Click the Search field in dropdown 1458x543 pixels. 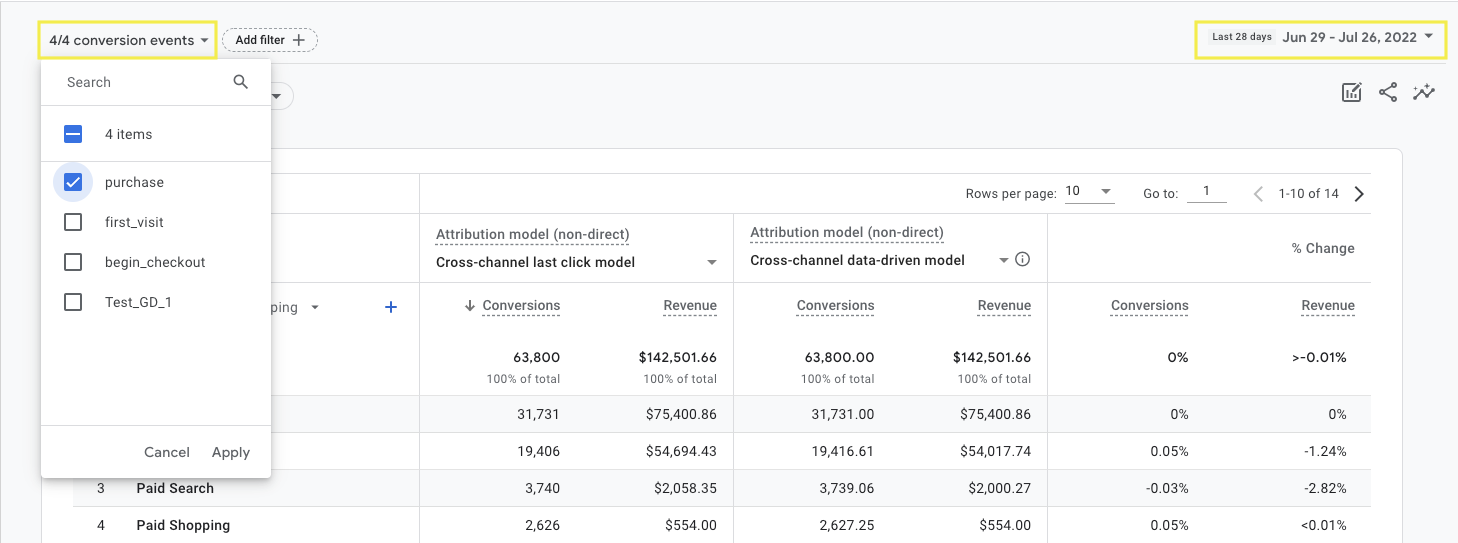pos(140,82)
